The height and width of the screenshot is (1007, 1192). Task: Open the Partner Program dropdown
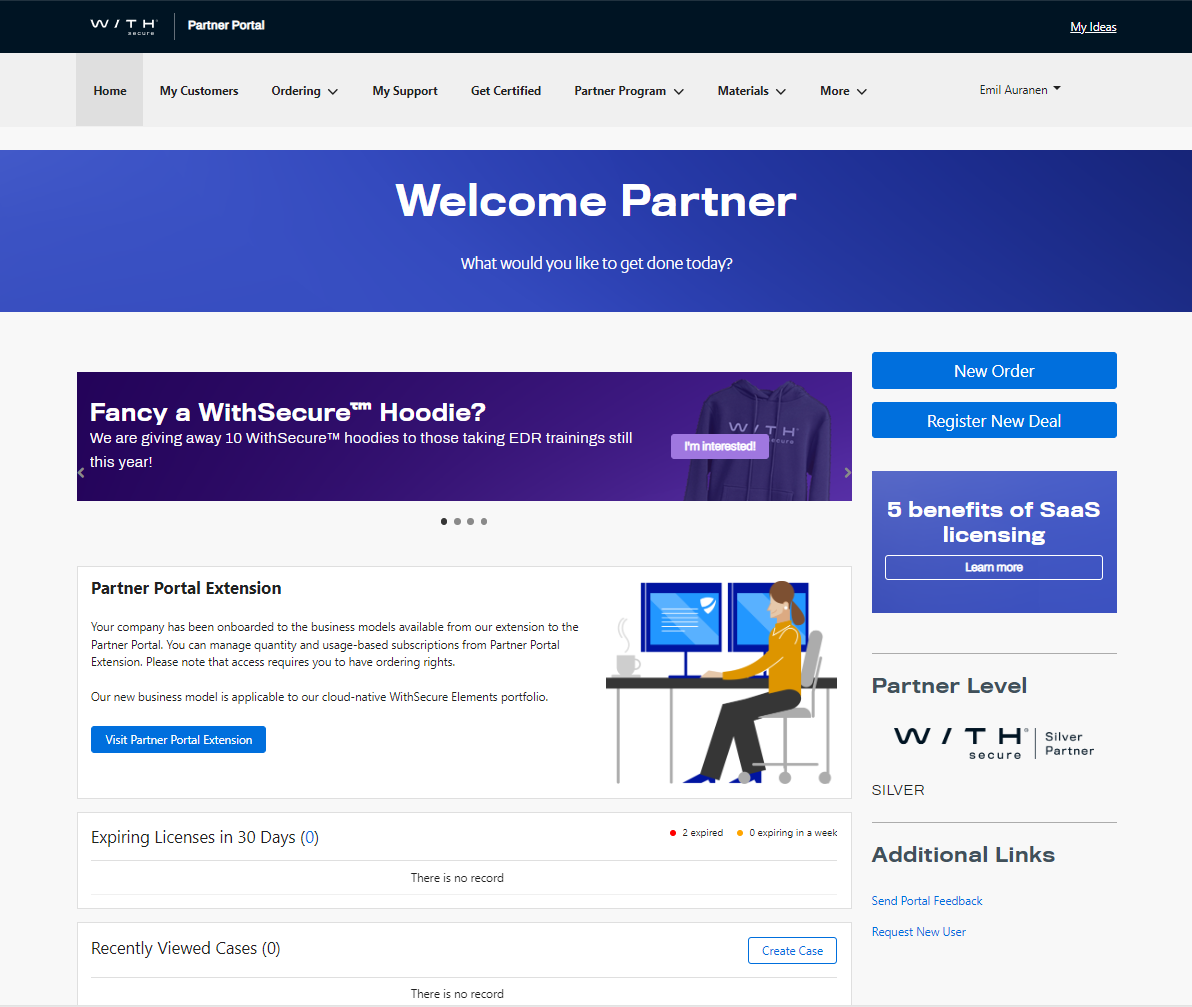[x=628, y=90]
